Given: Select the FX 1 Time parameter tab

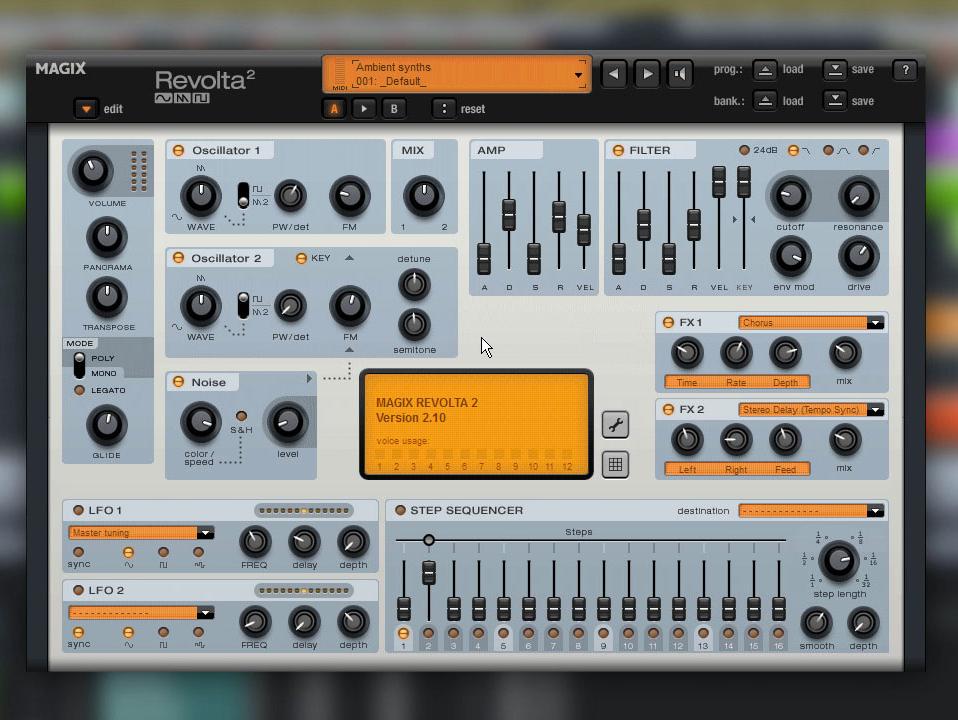Looking at the screenshot, I should (x=687, y=383).
